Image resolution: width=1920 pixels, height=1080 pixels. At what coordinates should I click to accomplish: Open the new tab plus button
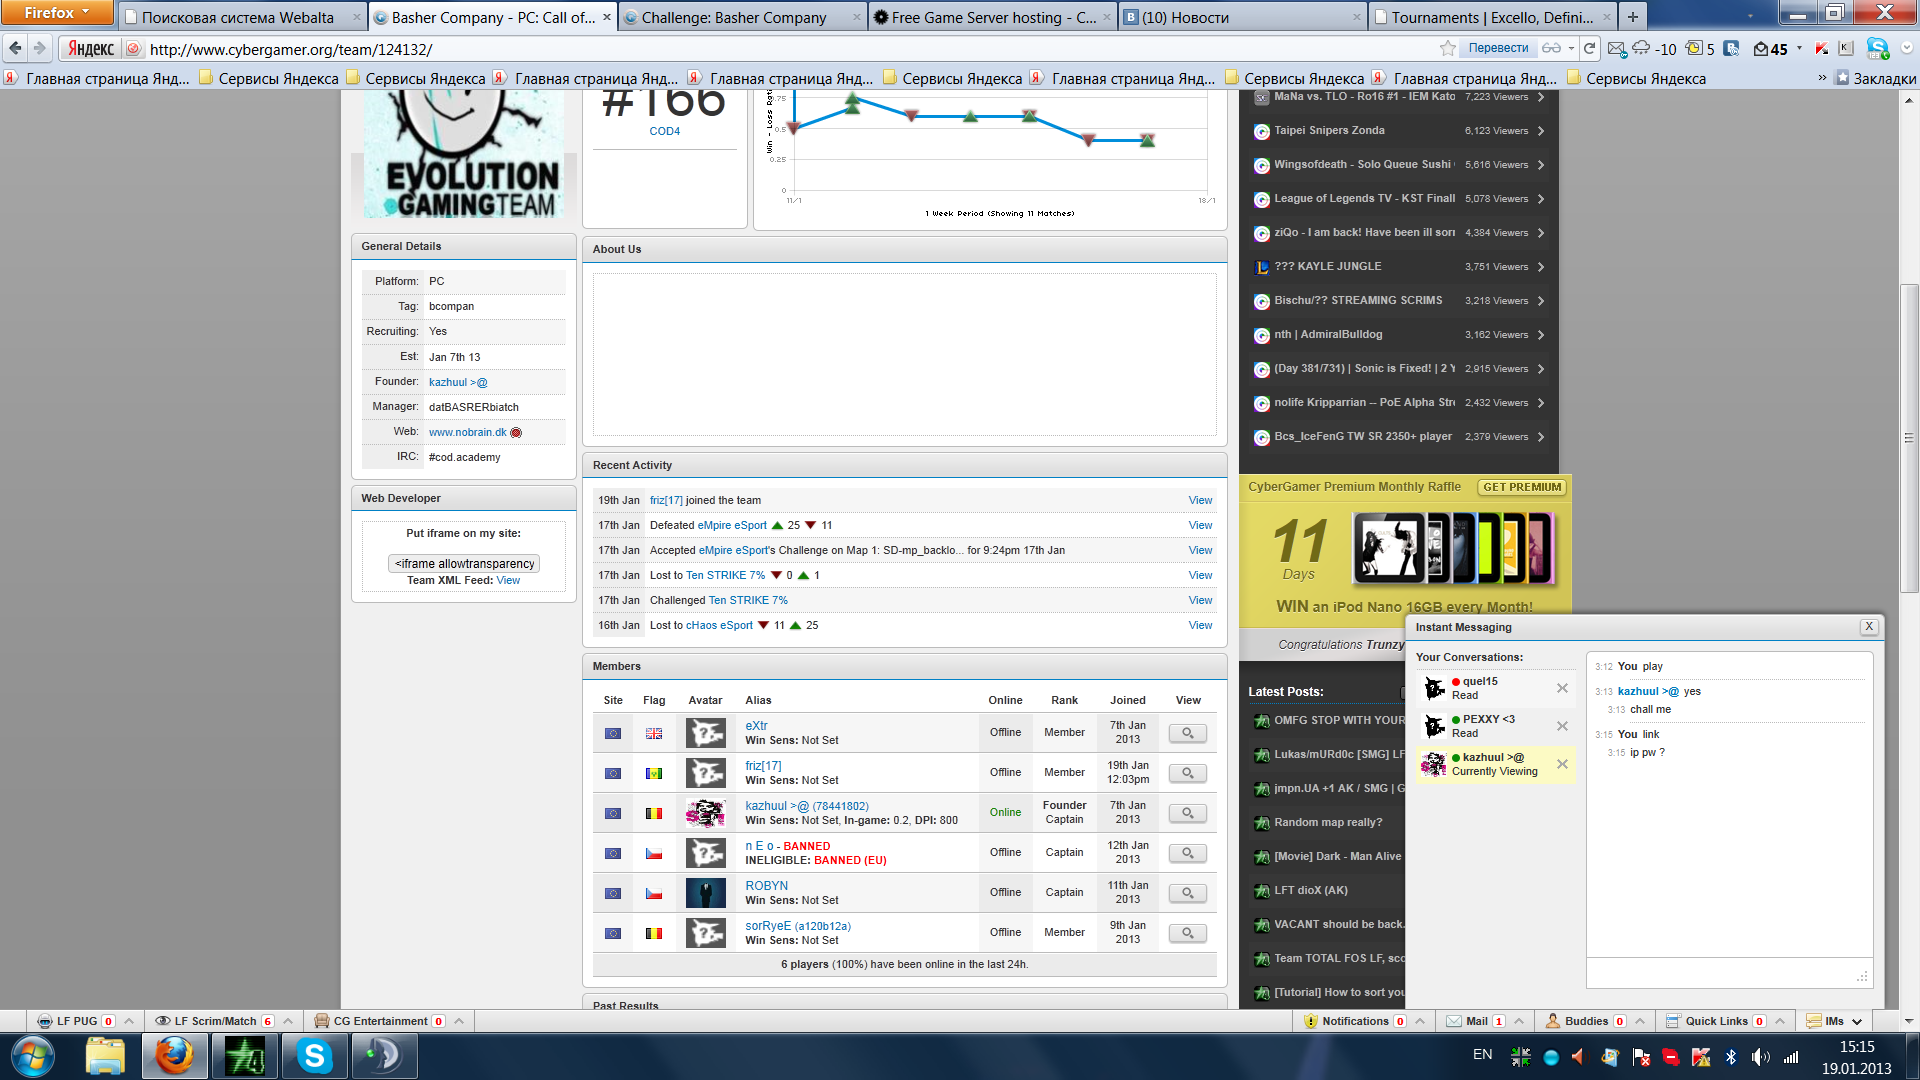(x=1632, y=17)
